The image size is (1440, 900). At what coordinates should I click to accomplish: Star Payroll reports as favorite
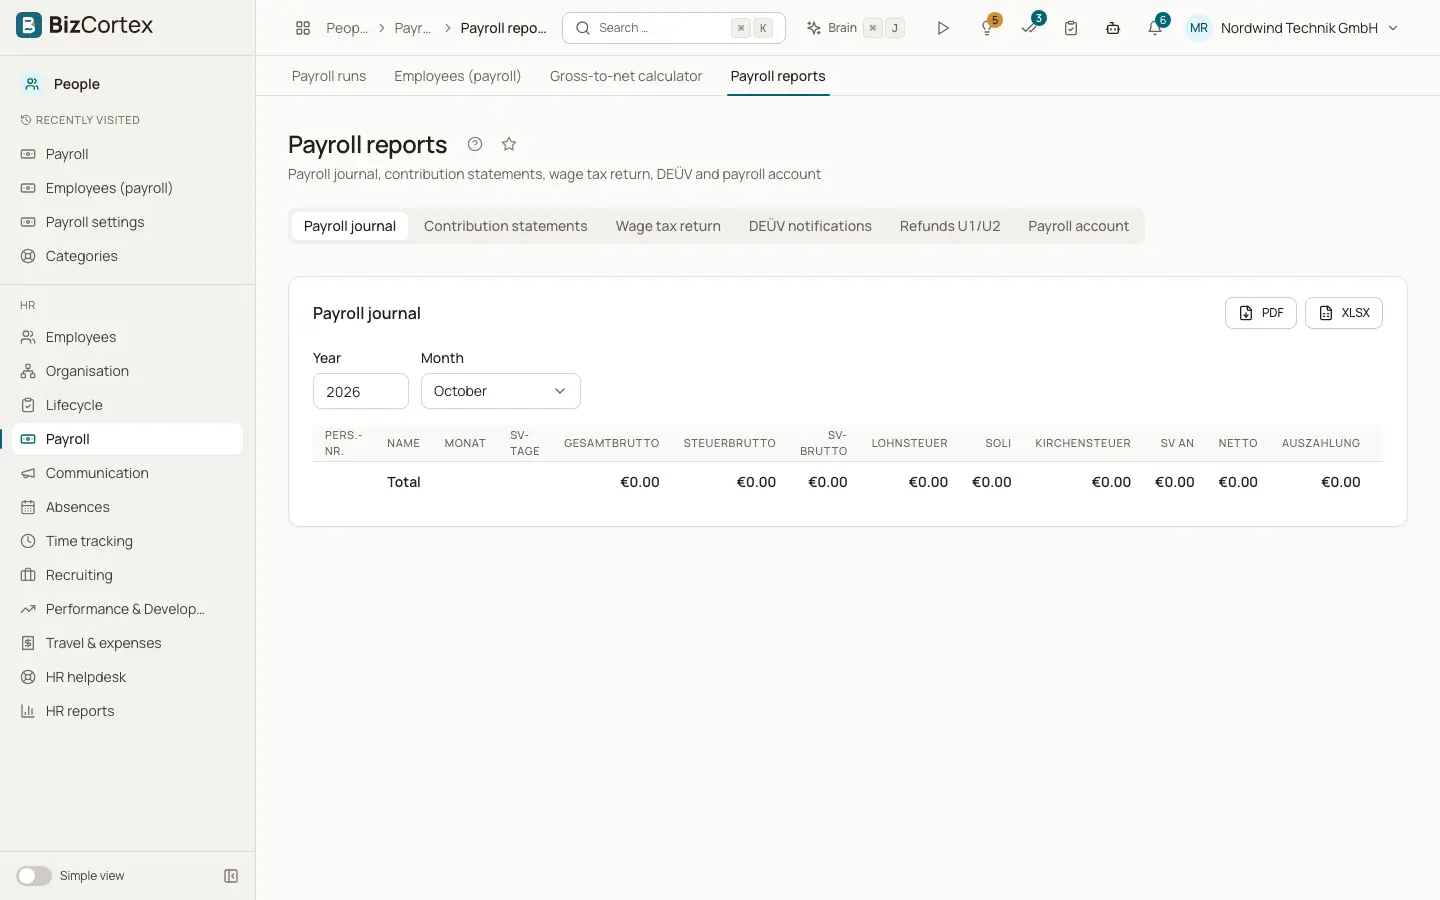point(509,144)
